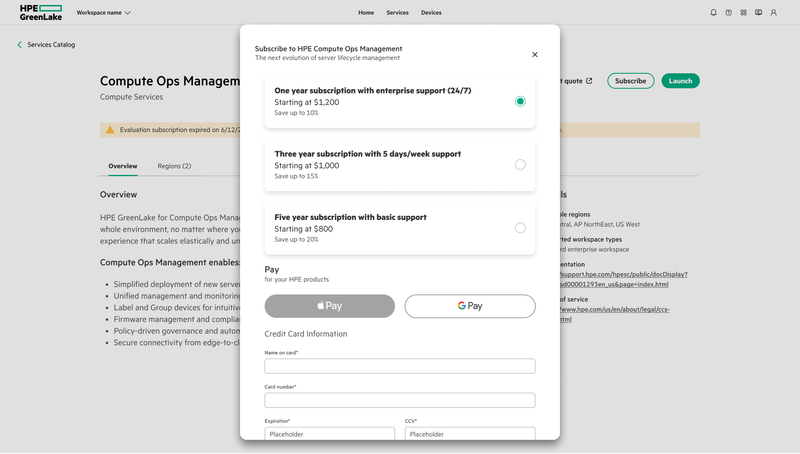Open the user profile icon
Viewport: 800px width, 454px height.
coord(773,12)
